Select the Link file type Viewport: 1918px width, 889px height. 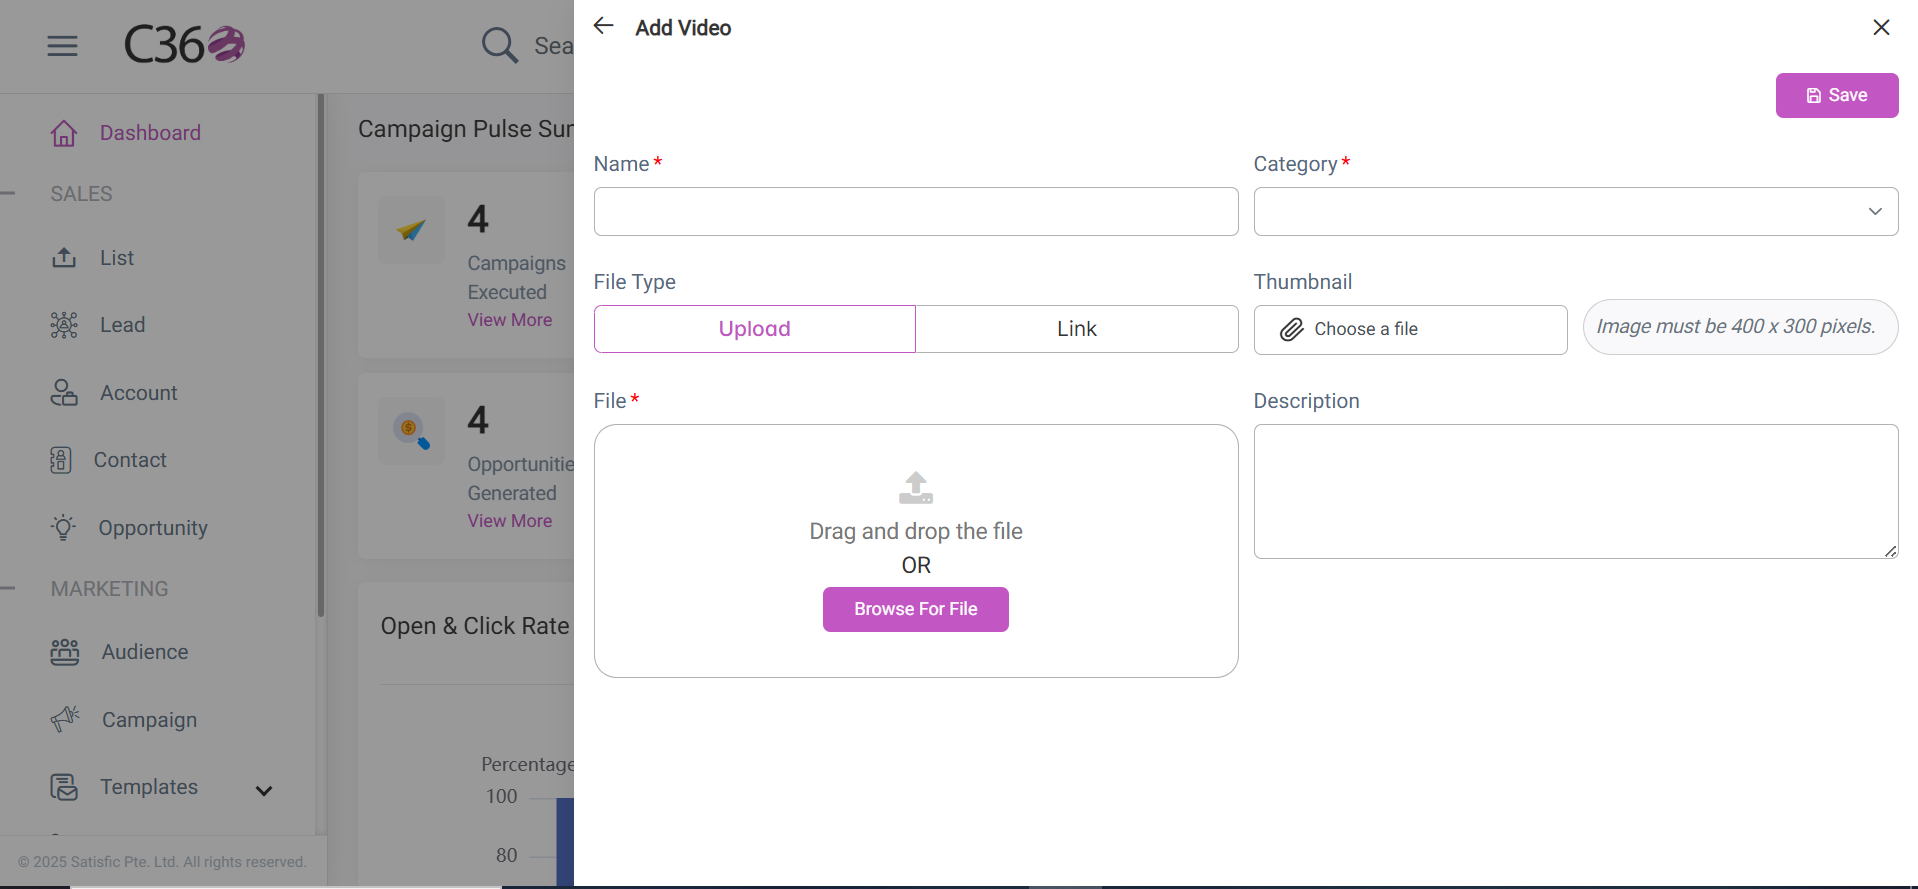coord(1077,329)
